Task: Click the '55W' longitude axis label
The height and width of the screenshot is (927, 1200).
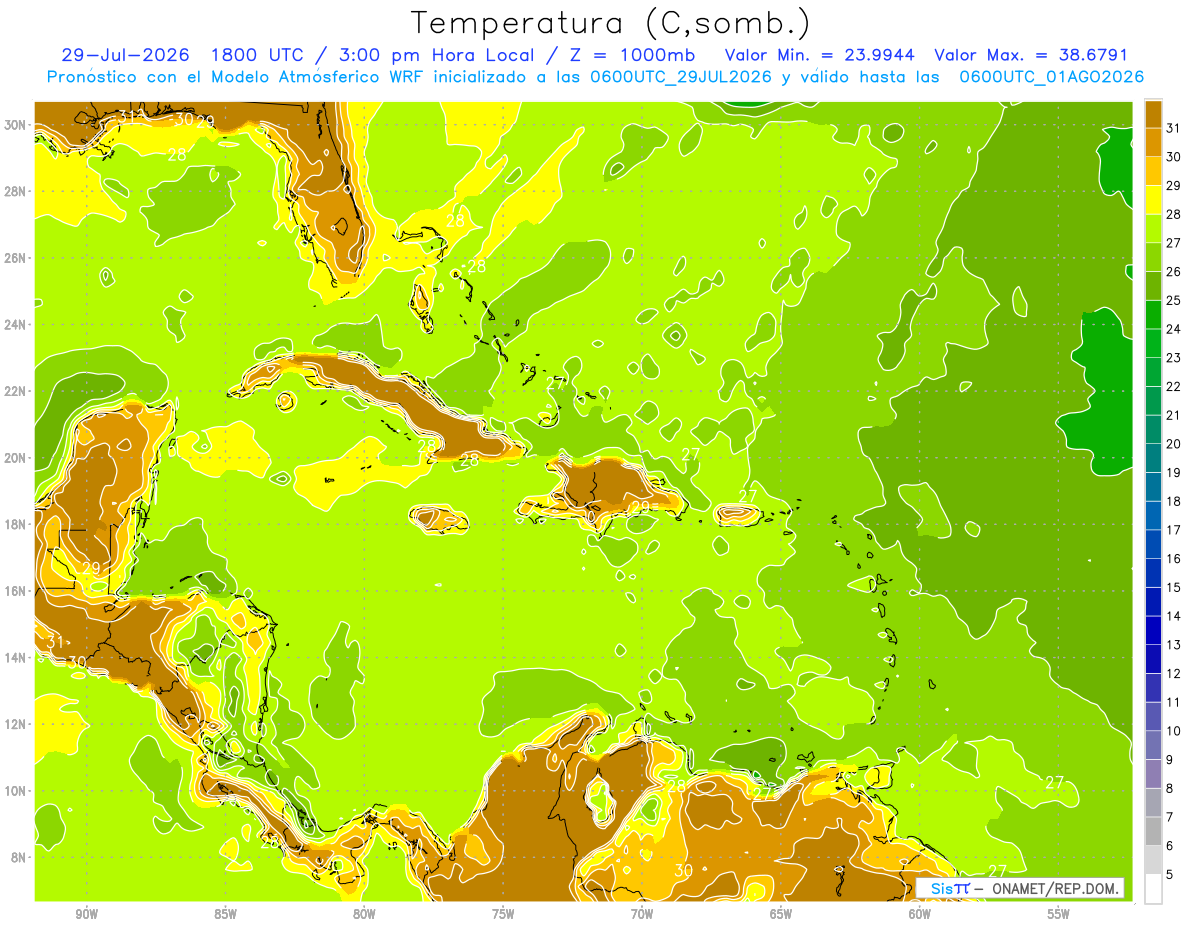Action: click(1059, 914)
